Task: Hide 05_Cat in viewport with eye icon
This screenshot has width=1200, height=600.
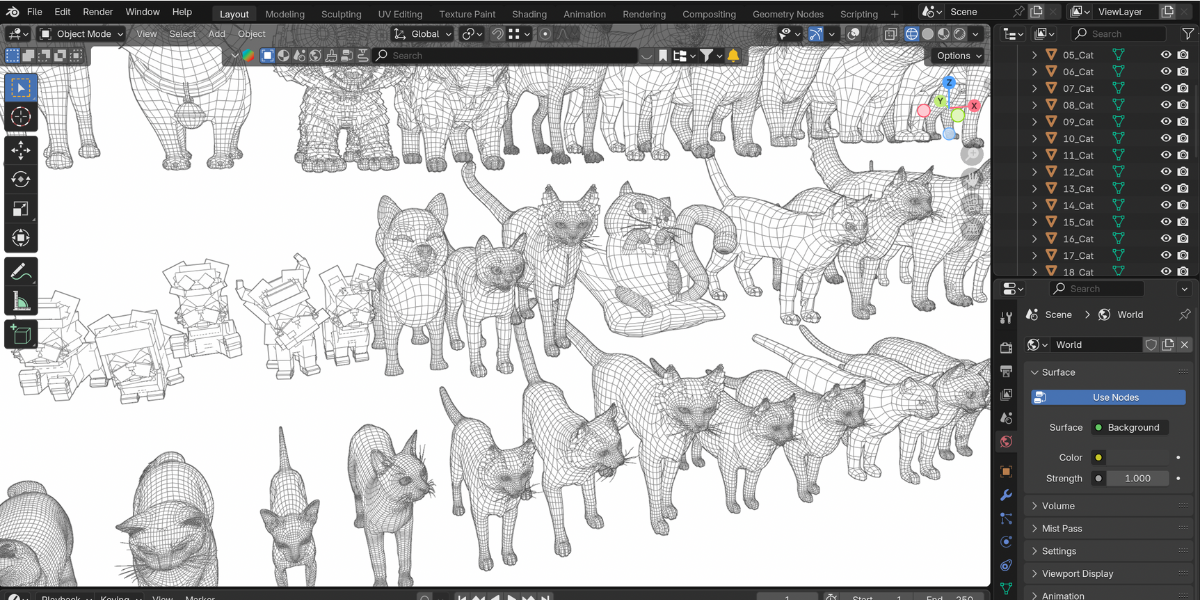Action: [1166, 55]
